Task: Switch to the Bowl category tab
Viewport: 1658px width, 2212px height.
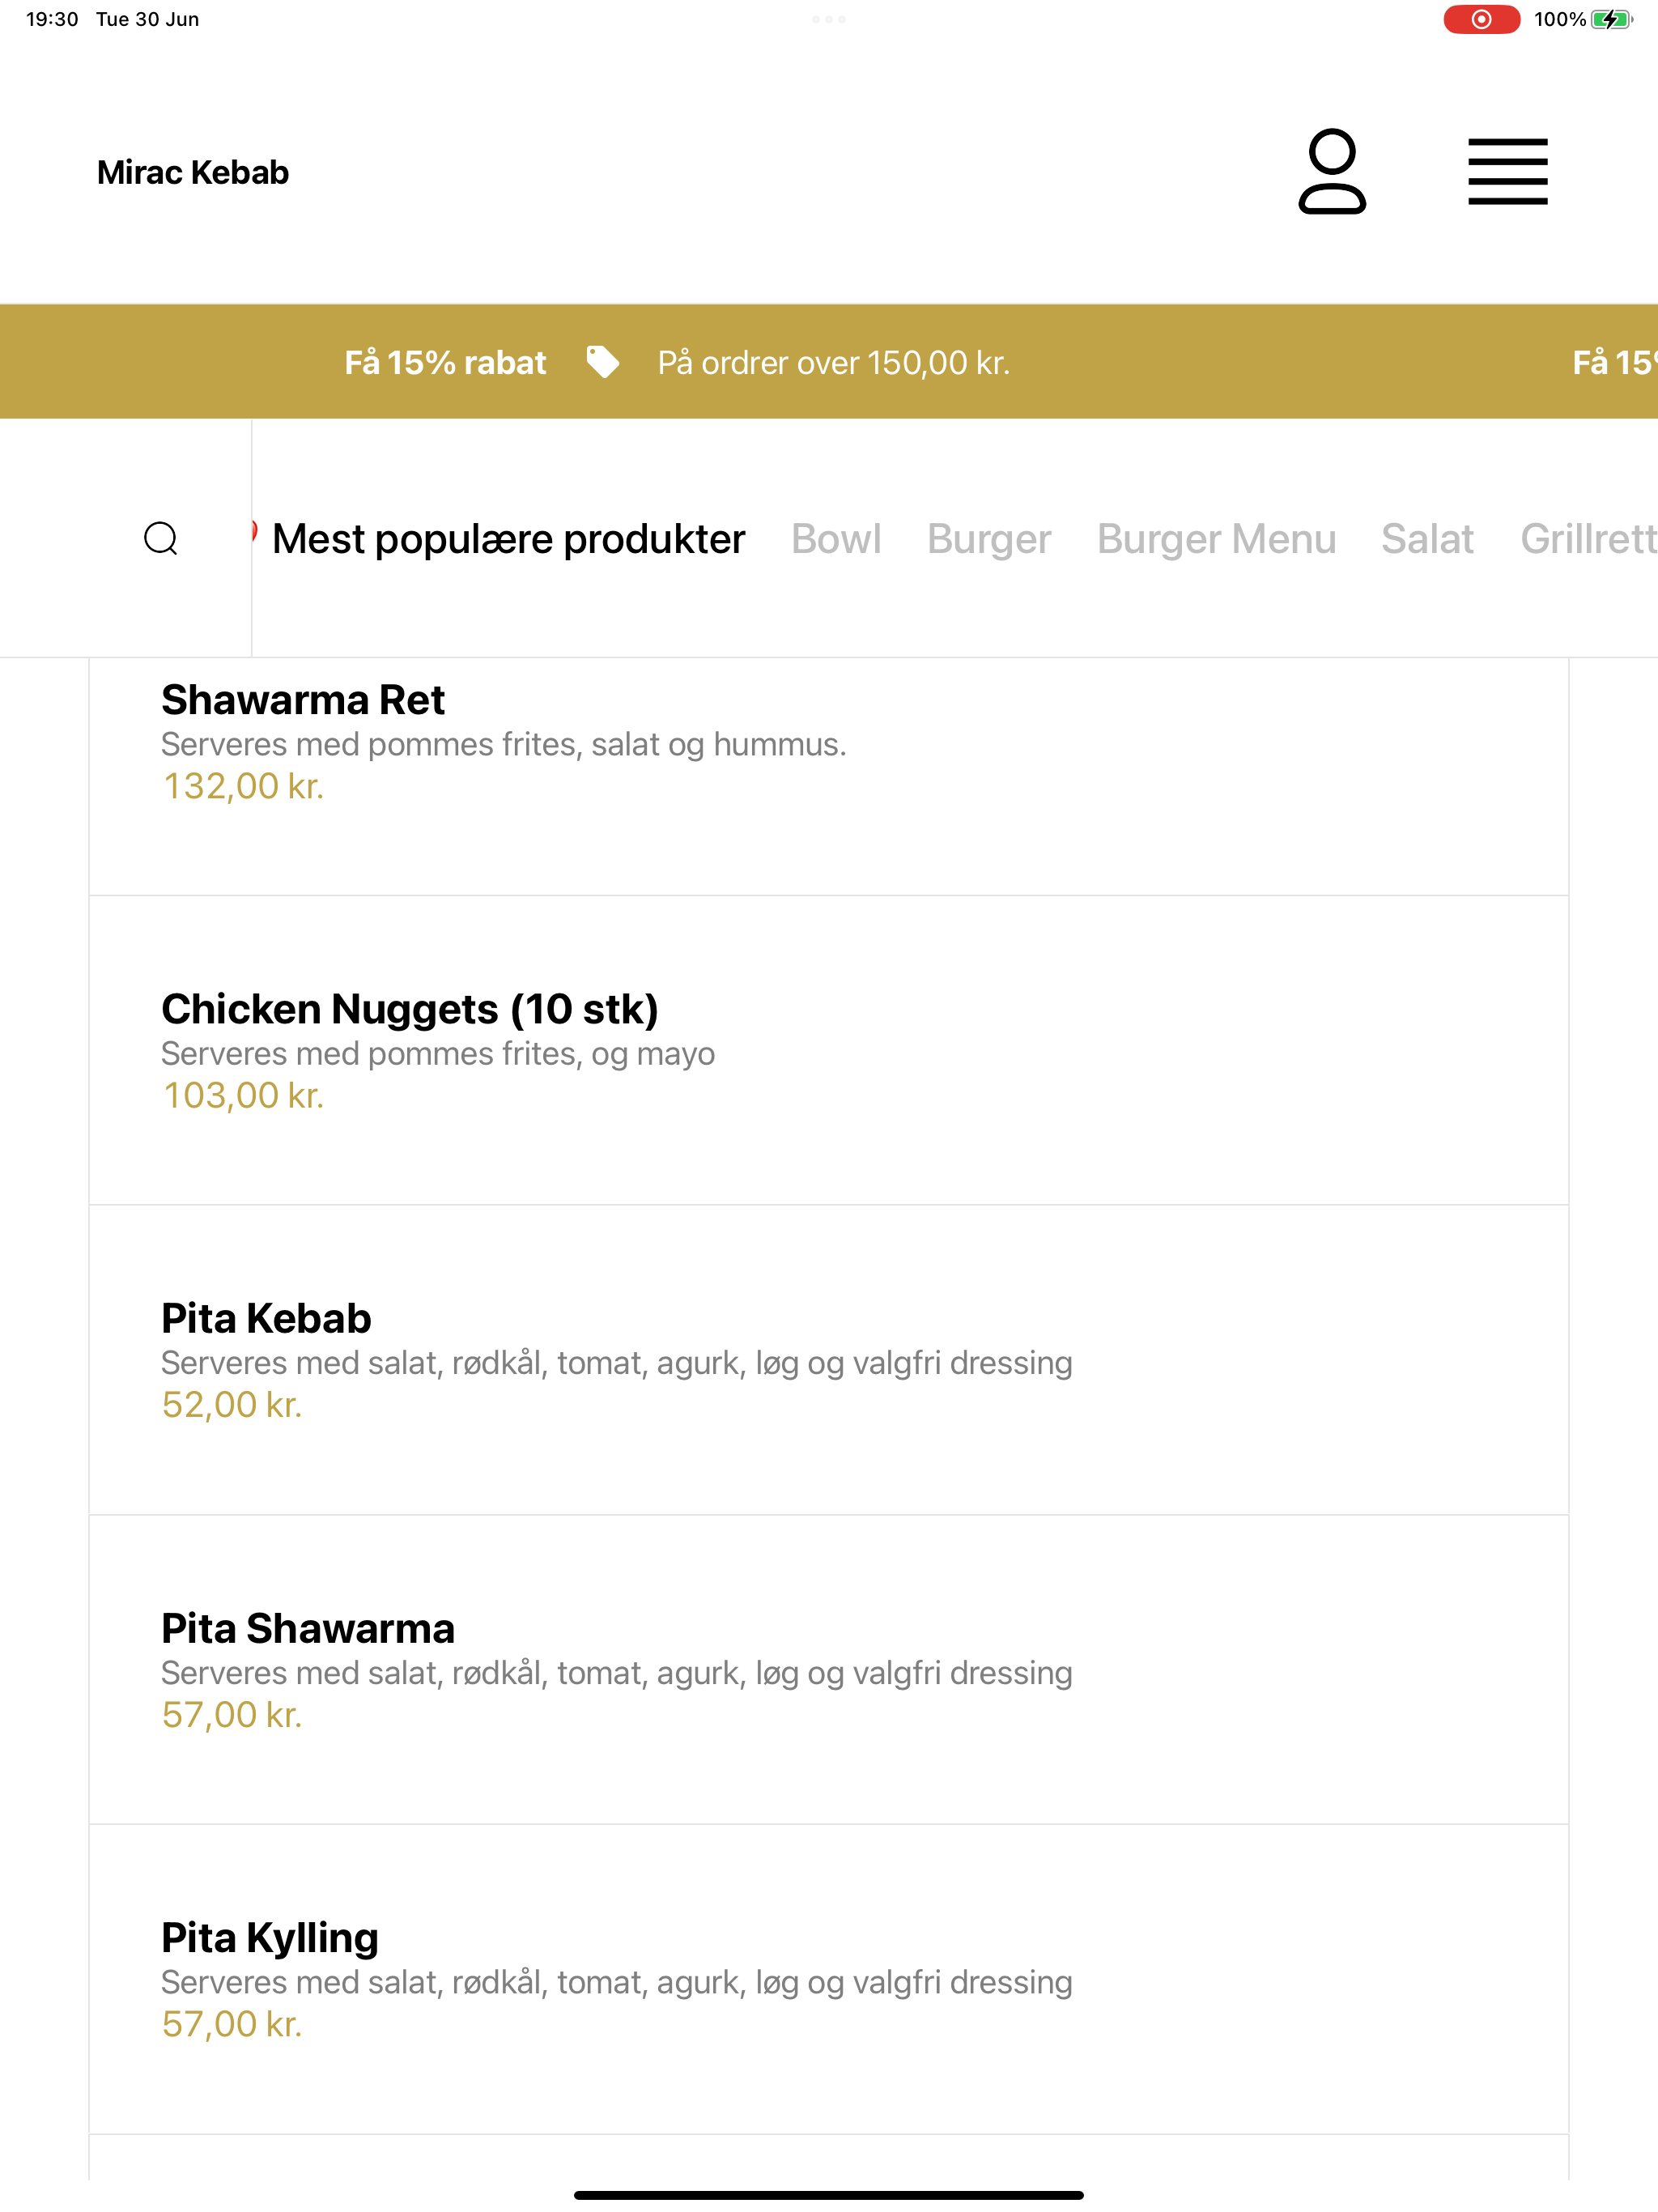Action: click(836, 539)
